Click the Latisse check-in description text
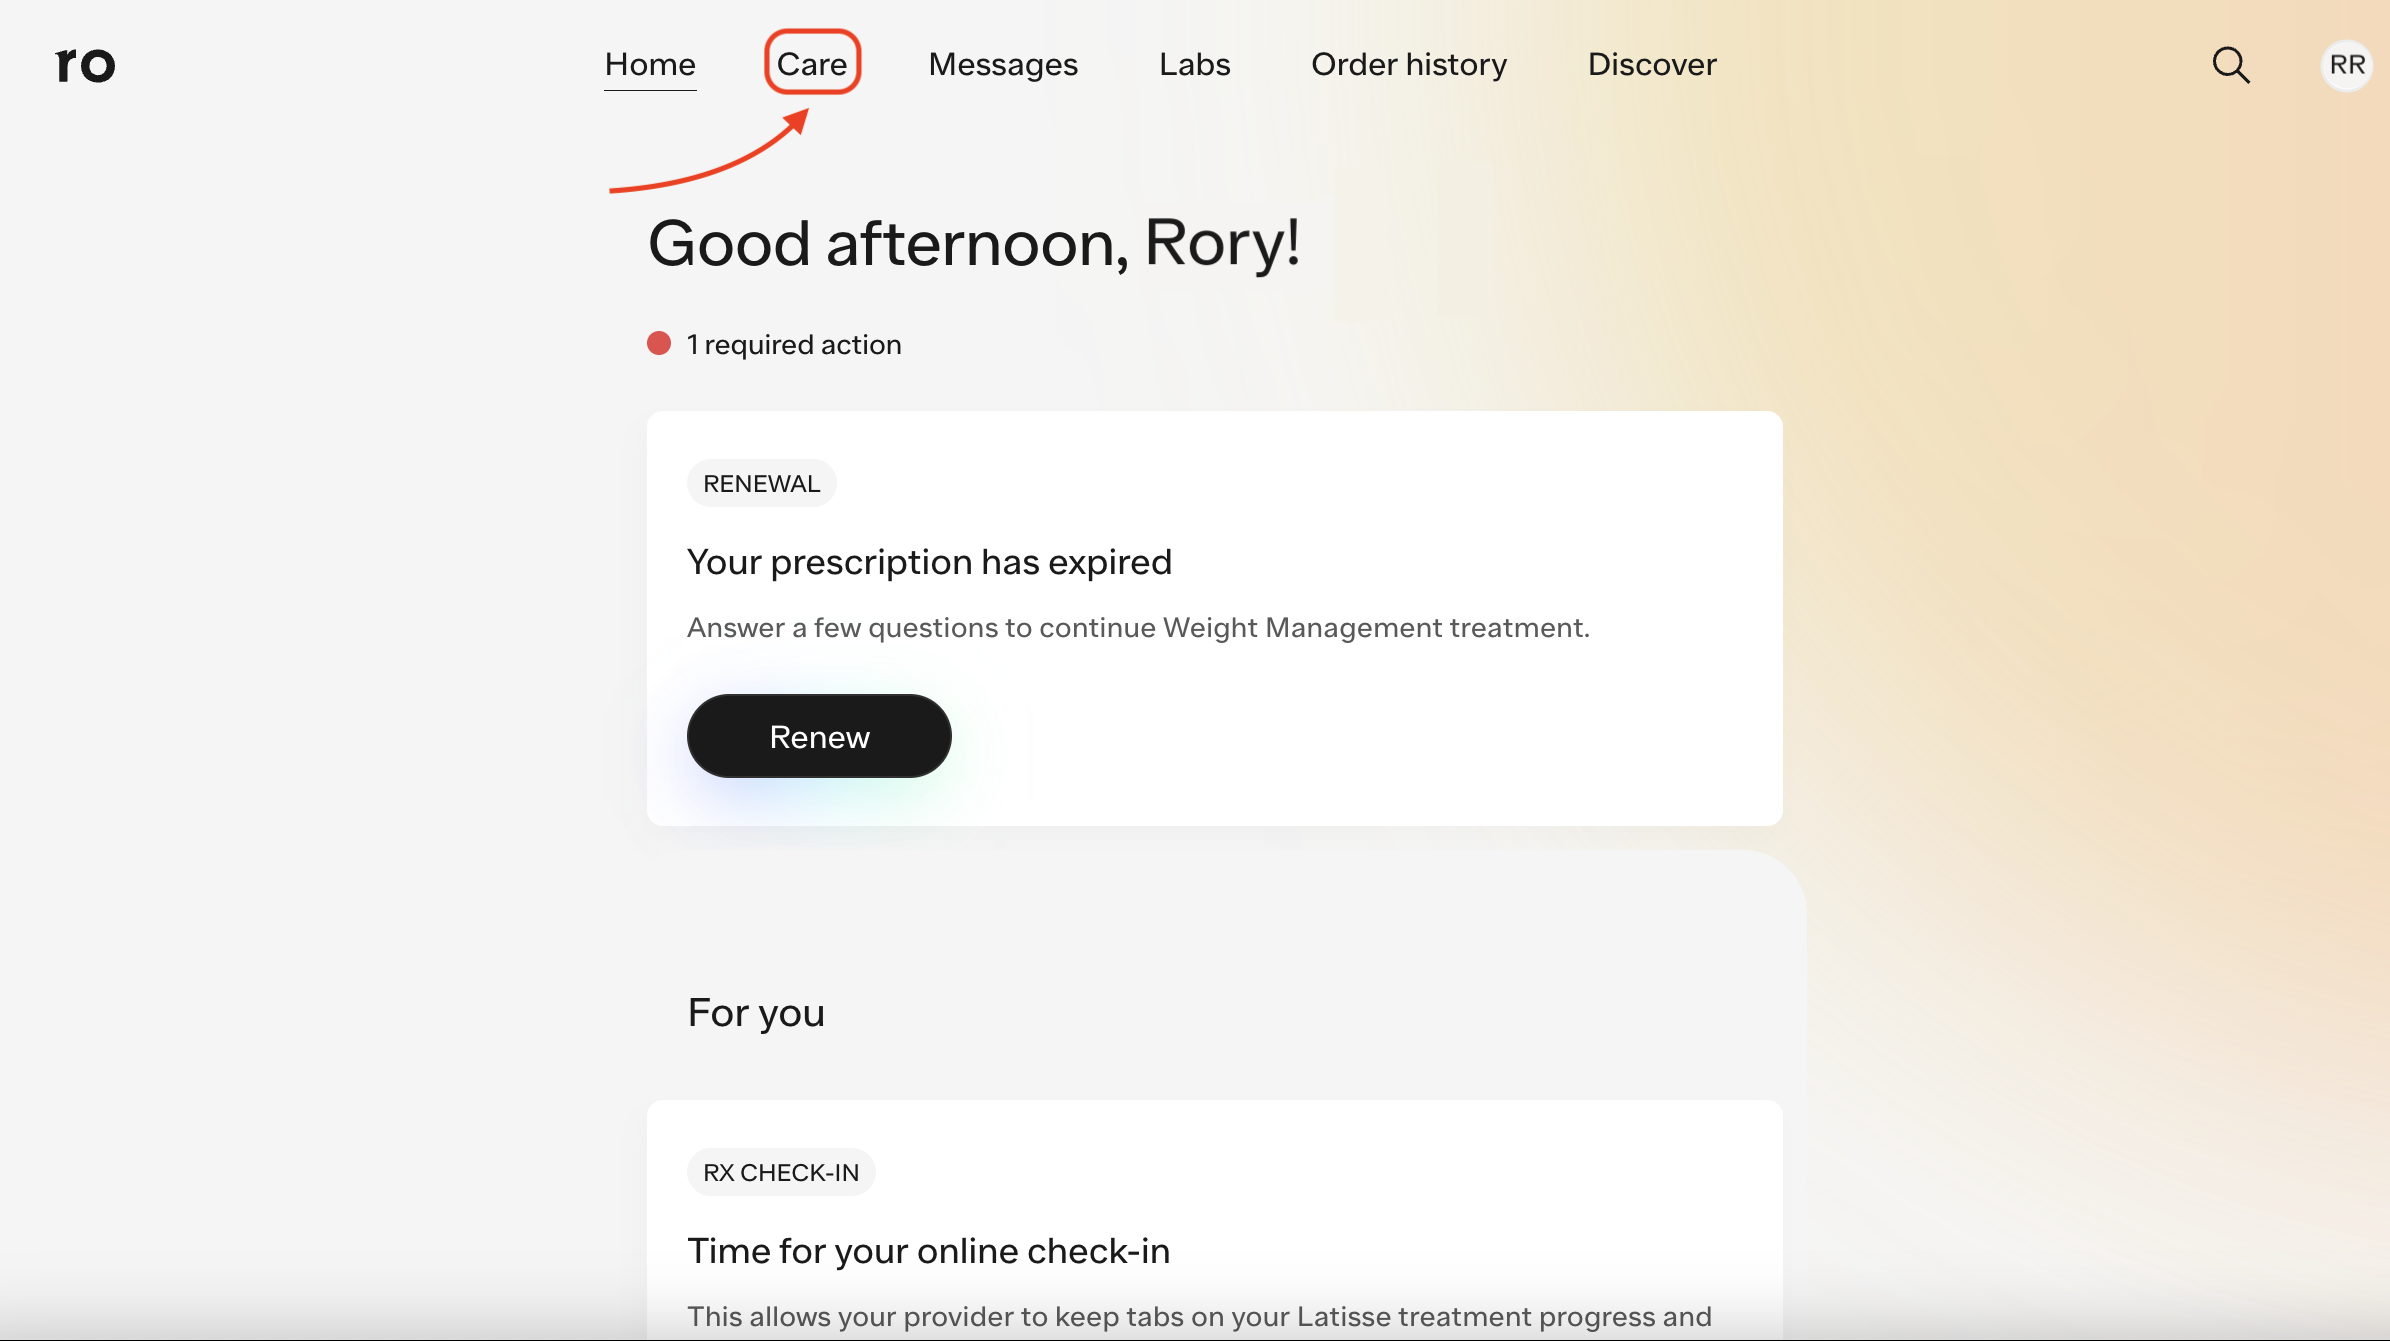 tap(1199, 1316)
